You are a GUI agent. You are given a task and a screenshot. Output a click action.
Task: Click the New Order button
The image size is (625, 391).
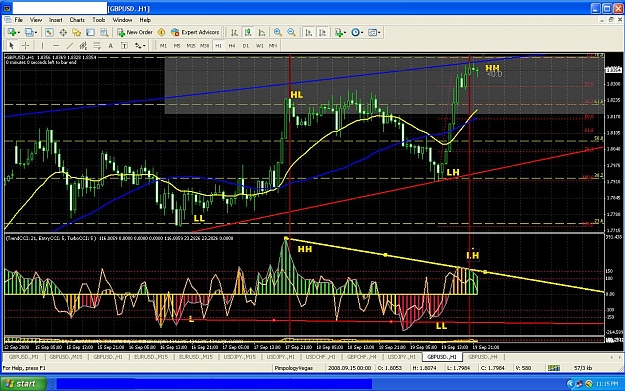(135, 32)
